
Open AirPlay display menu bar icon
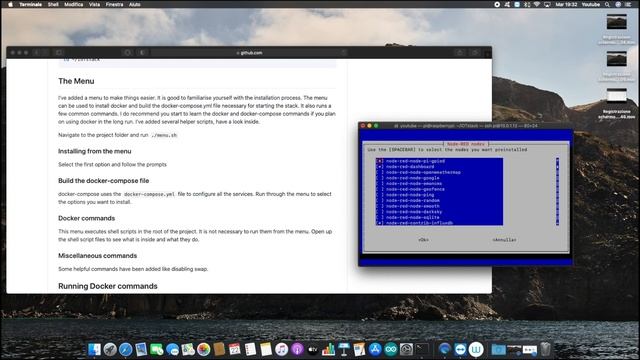pyautogui.click(x=547, y=4)
